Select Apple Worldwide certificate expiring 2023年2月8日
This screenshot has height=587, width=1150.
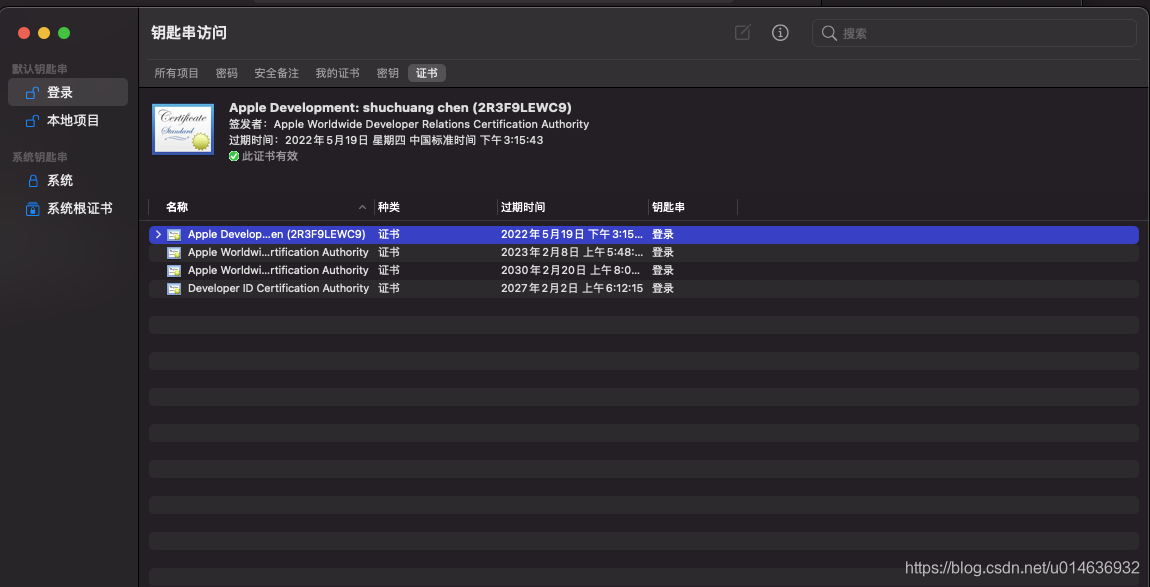tap(278, 252)
